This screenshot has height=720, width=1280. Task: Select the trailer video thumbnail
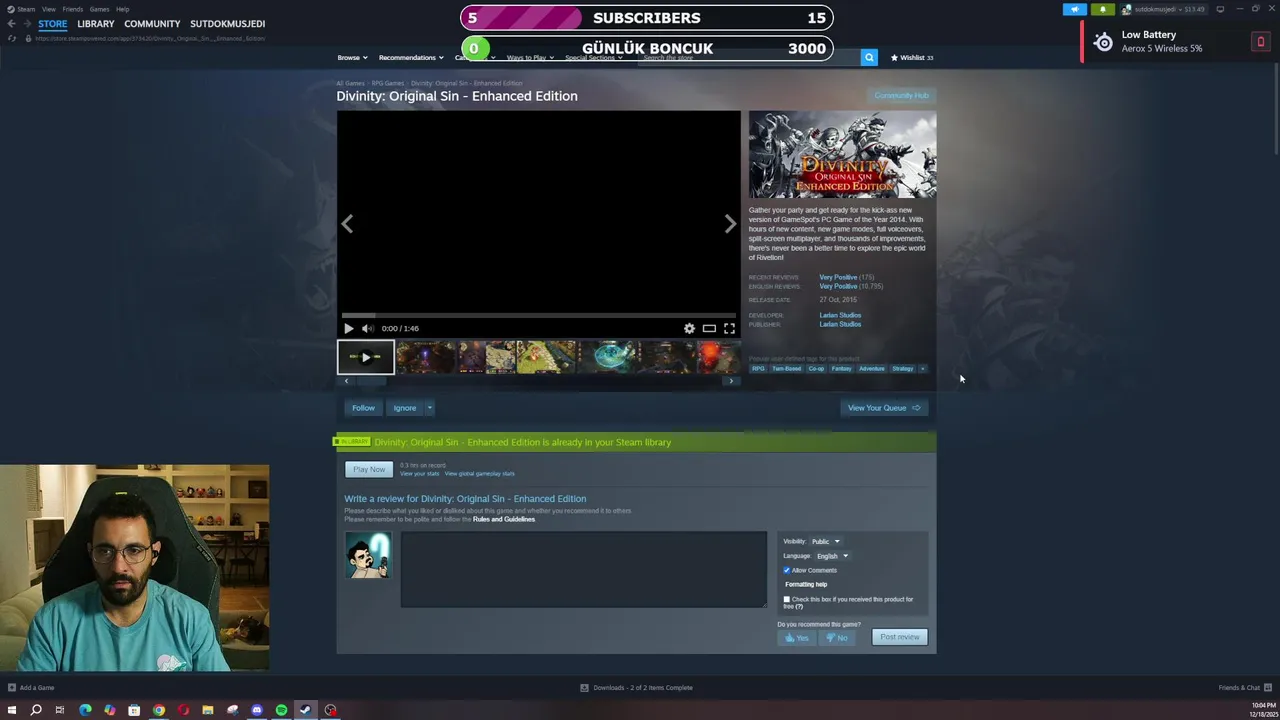(x=365, y=357)
